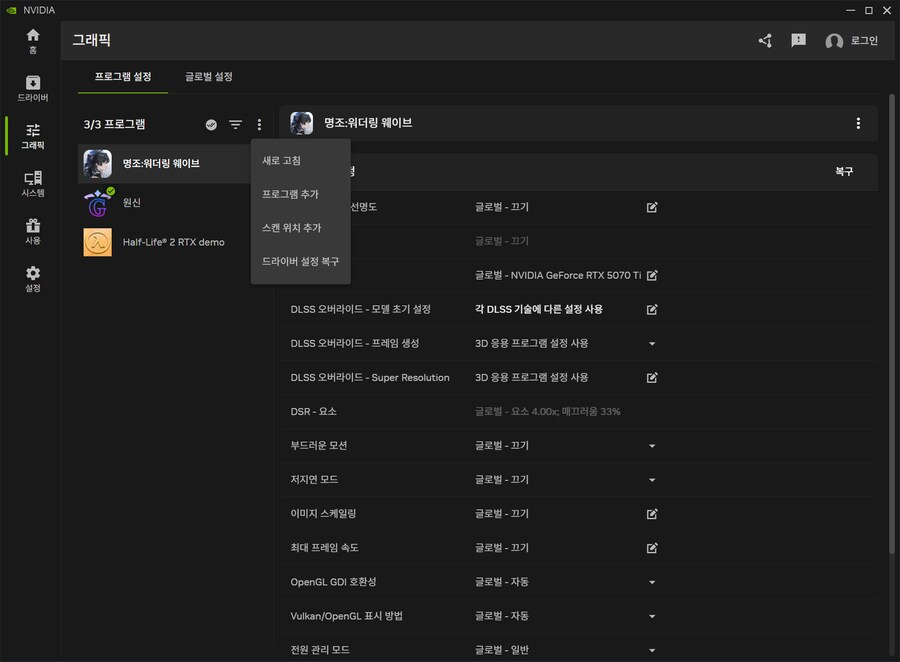Click the NVIDIA logo in the title bar
Viewport: 900px width, 662px height.
click(11, 10)
